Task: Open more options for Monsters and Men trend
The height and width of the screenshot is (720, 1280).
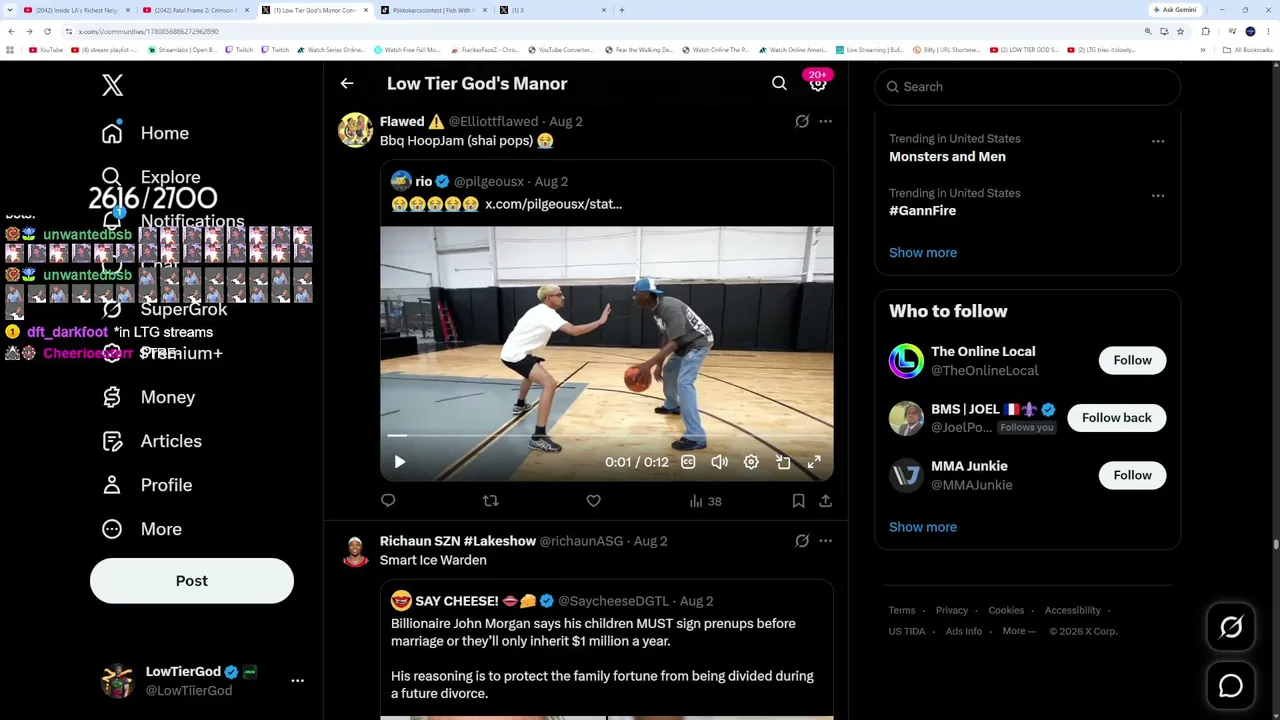Action: pyautogui.click(x=1158, y=141)
